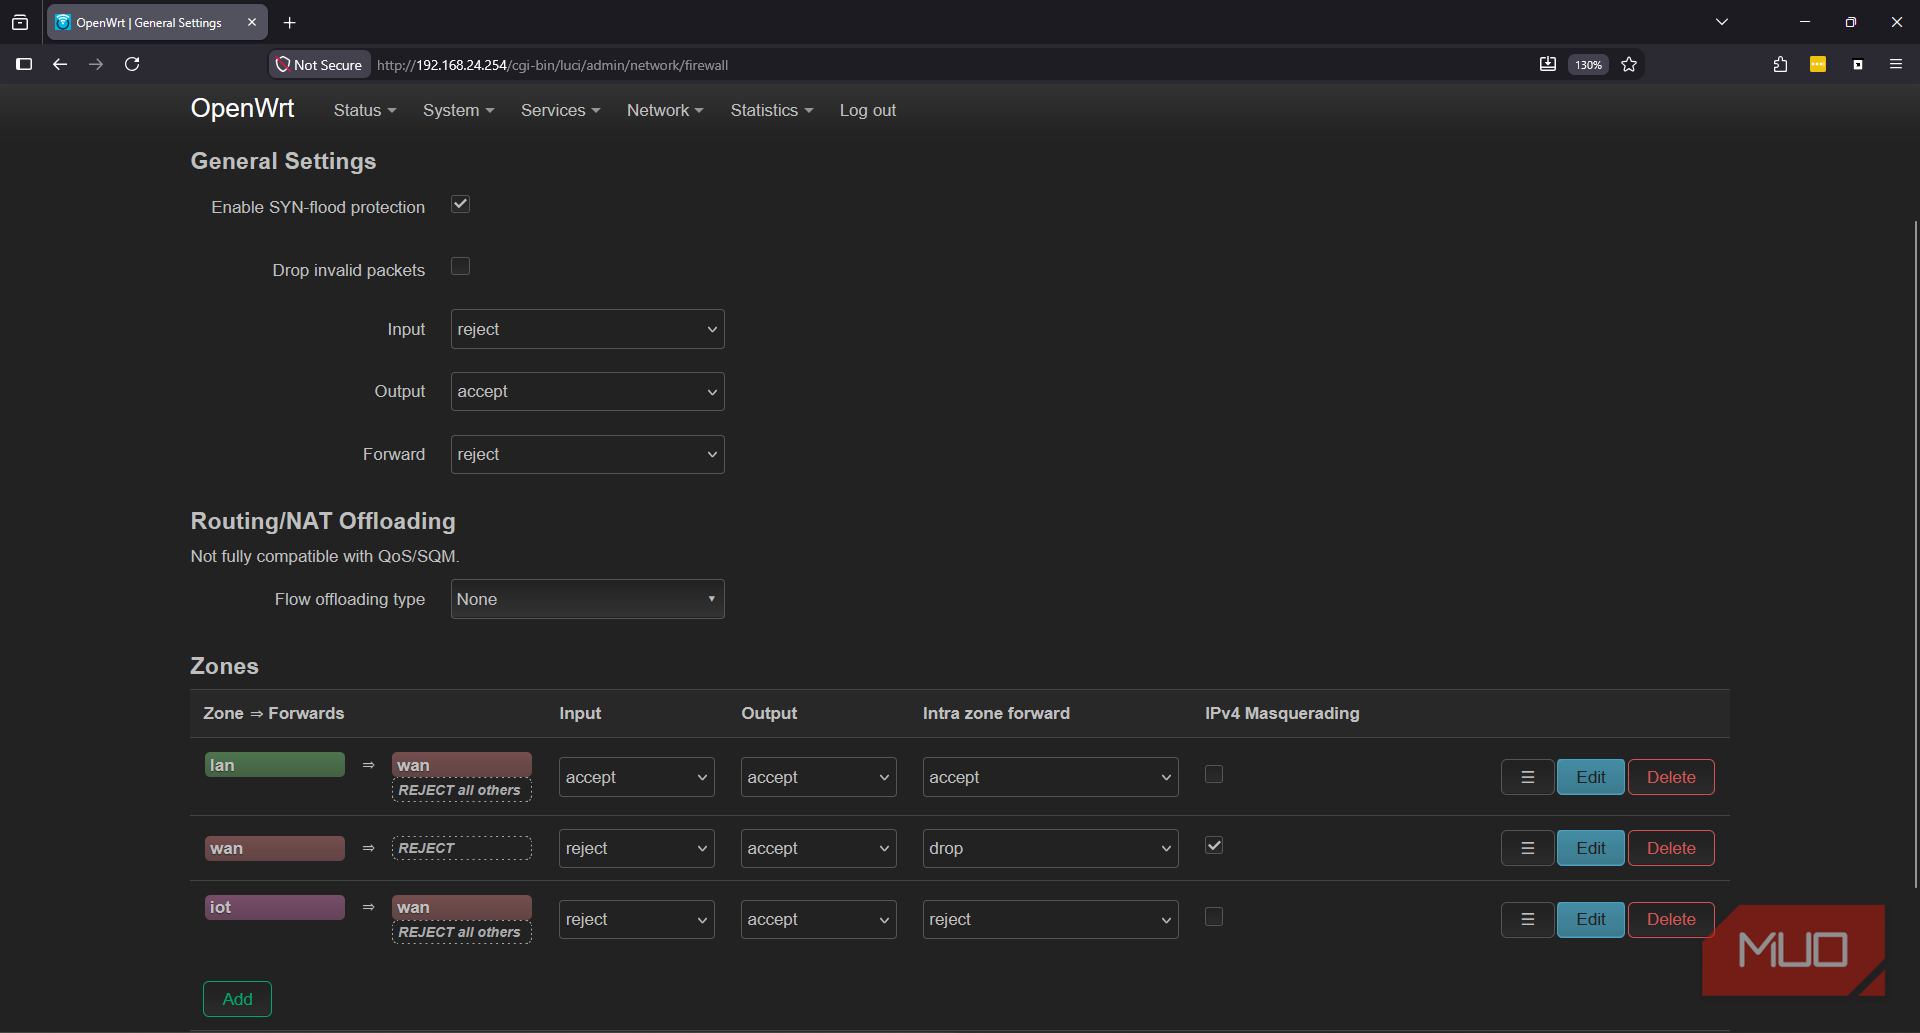Edit the lan zone
This screenshot has width=1920, height=1033.
click(x=1591, y=777)
